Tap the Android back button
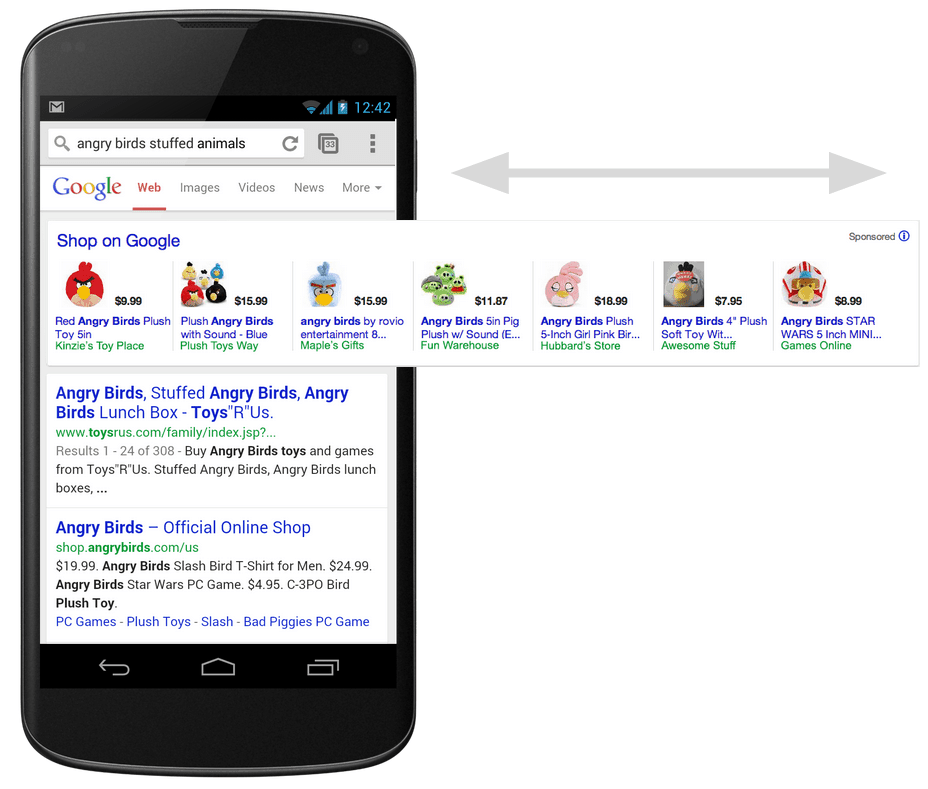Viewport: 928px width, 789px height. (x=114, y=668)
